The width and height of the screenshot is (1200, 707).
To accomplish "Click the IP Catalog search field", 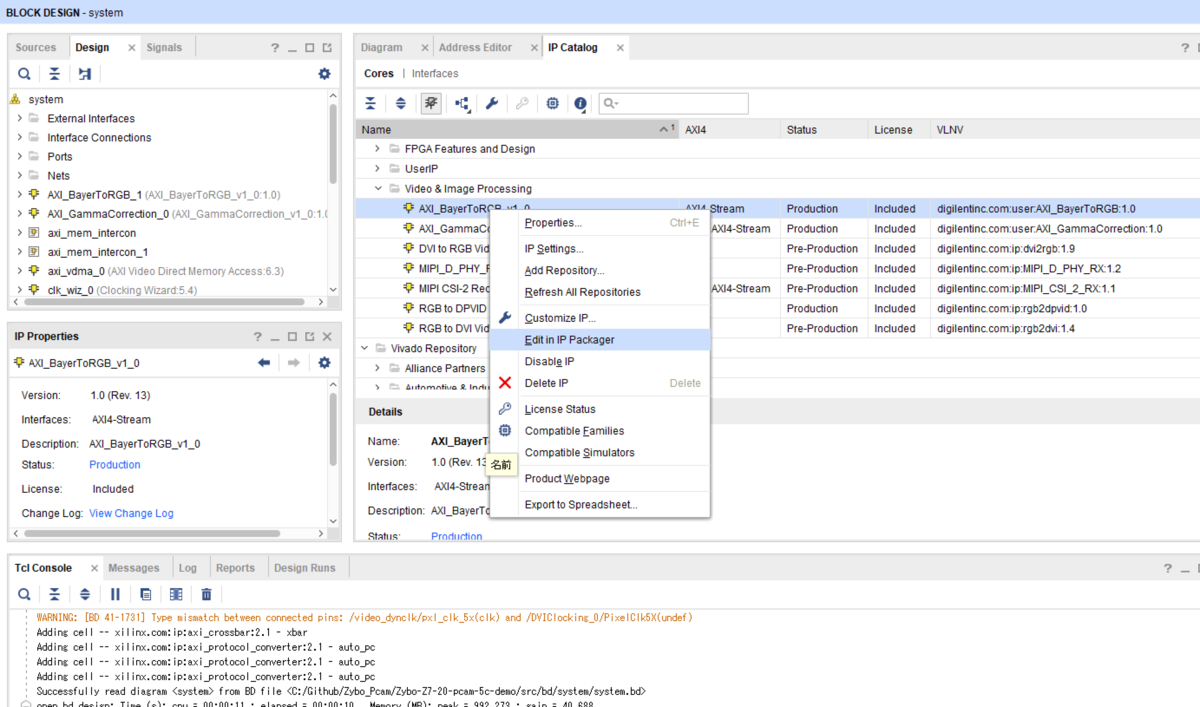I will coord(673,103).
